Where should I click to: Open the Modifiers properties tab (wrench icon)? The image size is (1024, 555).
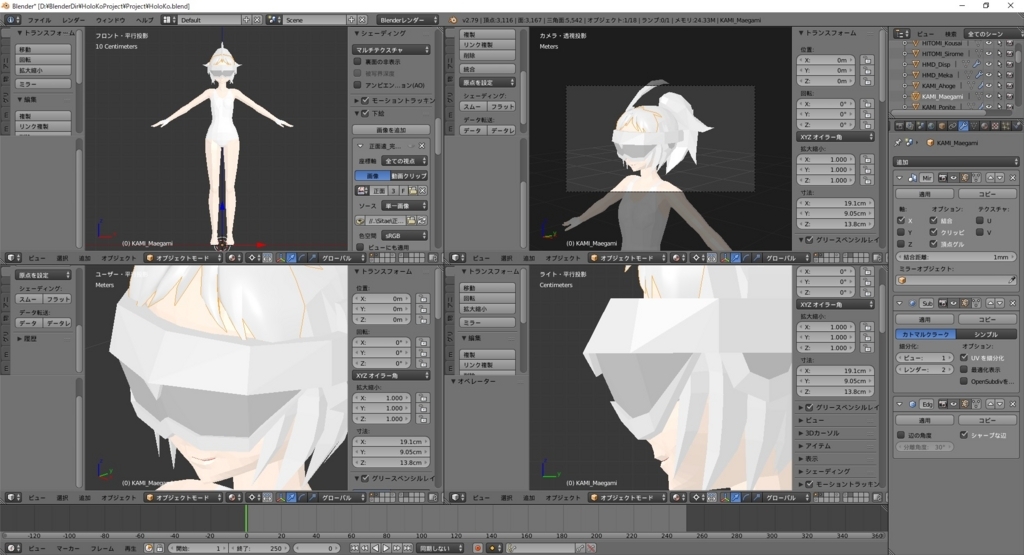coord(963,125)
